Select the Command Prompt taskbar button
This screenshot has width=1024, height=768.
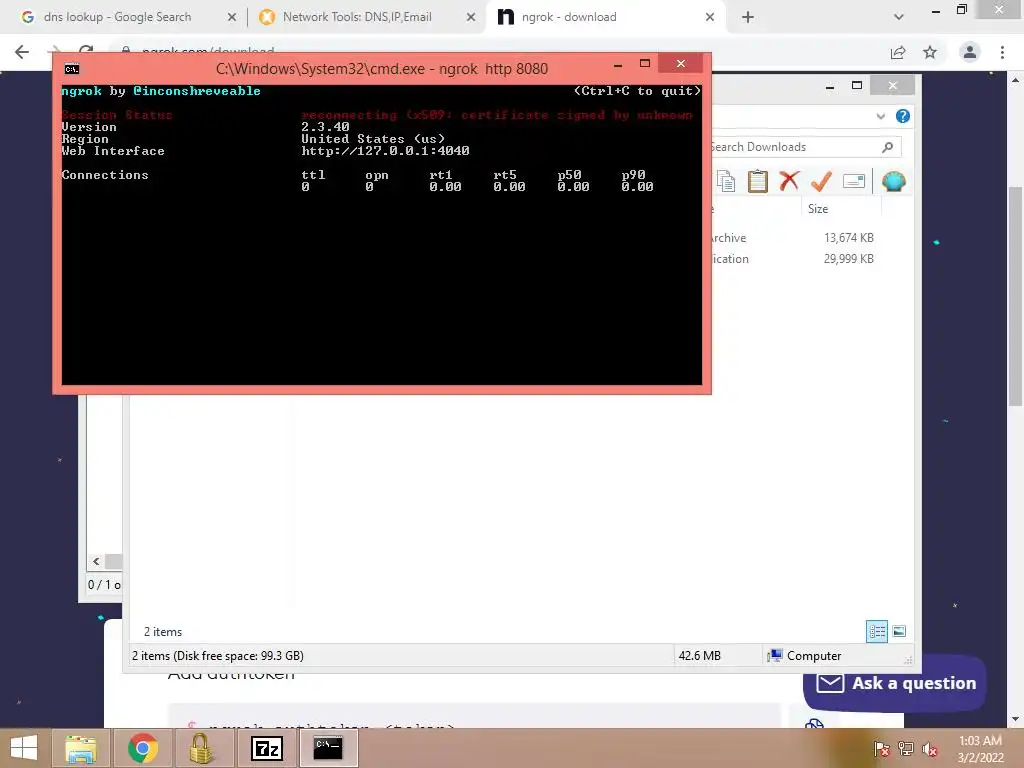pos(328,748)
